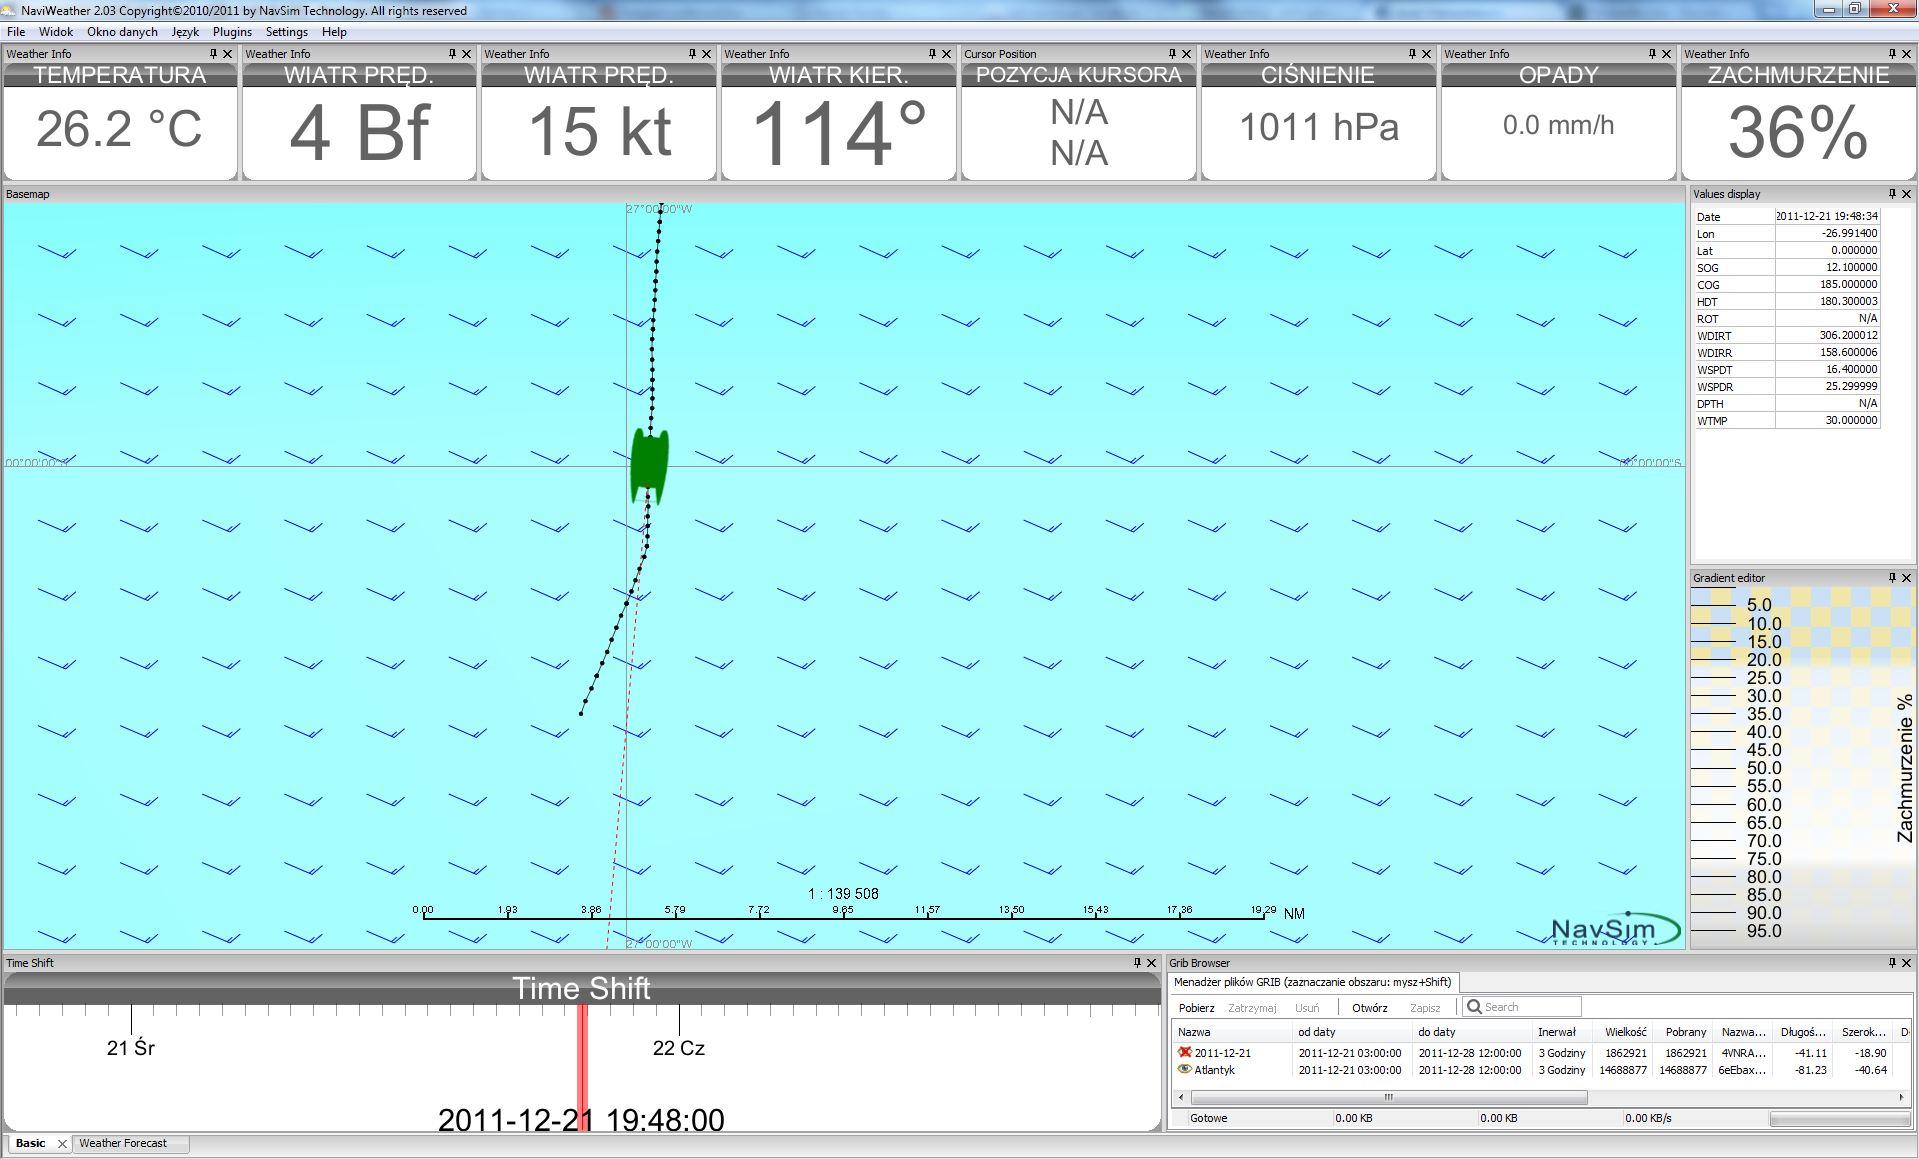1919x1159 pixels.
Task: Pin the CIŚNIENIE pressure panel
Action: pyautogui.click(x=1412, y=54)
